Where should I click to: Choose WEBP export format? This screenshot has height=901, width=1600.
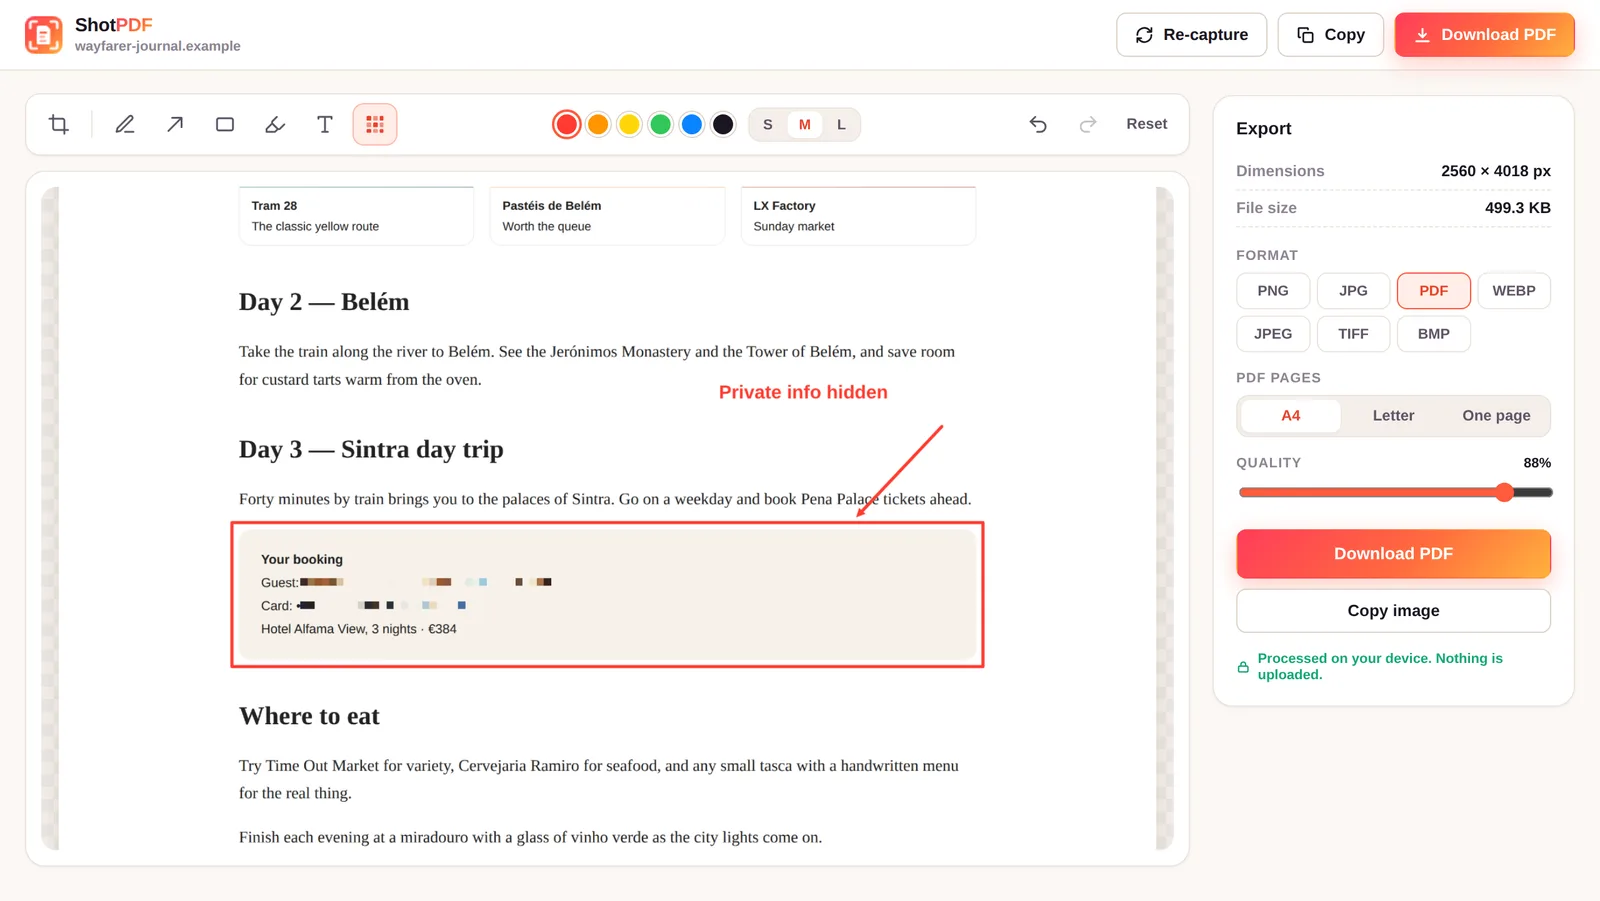[1514, 291]
